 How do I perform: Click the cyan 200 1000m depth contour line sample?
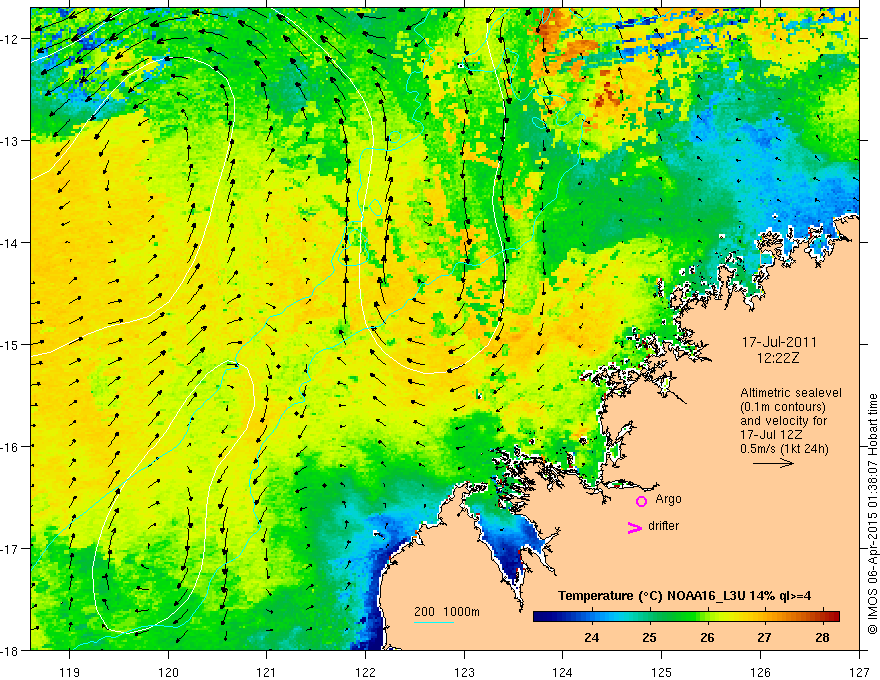click(x=433, y=622)
